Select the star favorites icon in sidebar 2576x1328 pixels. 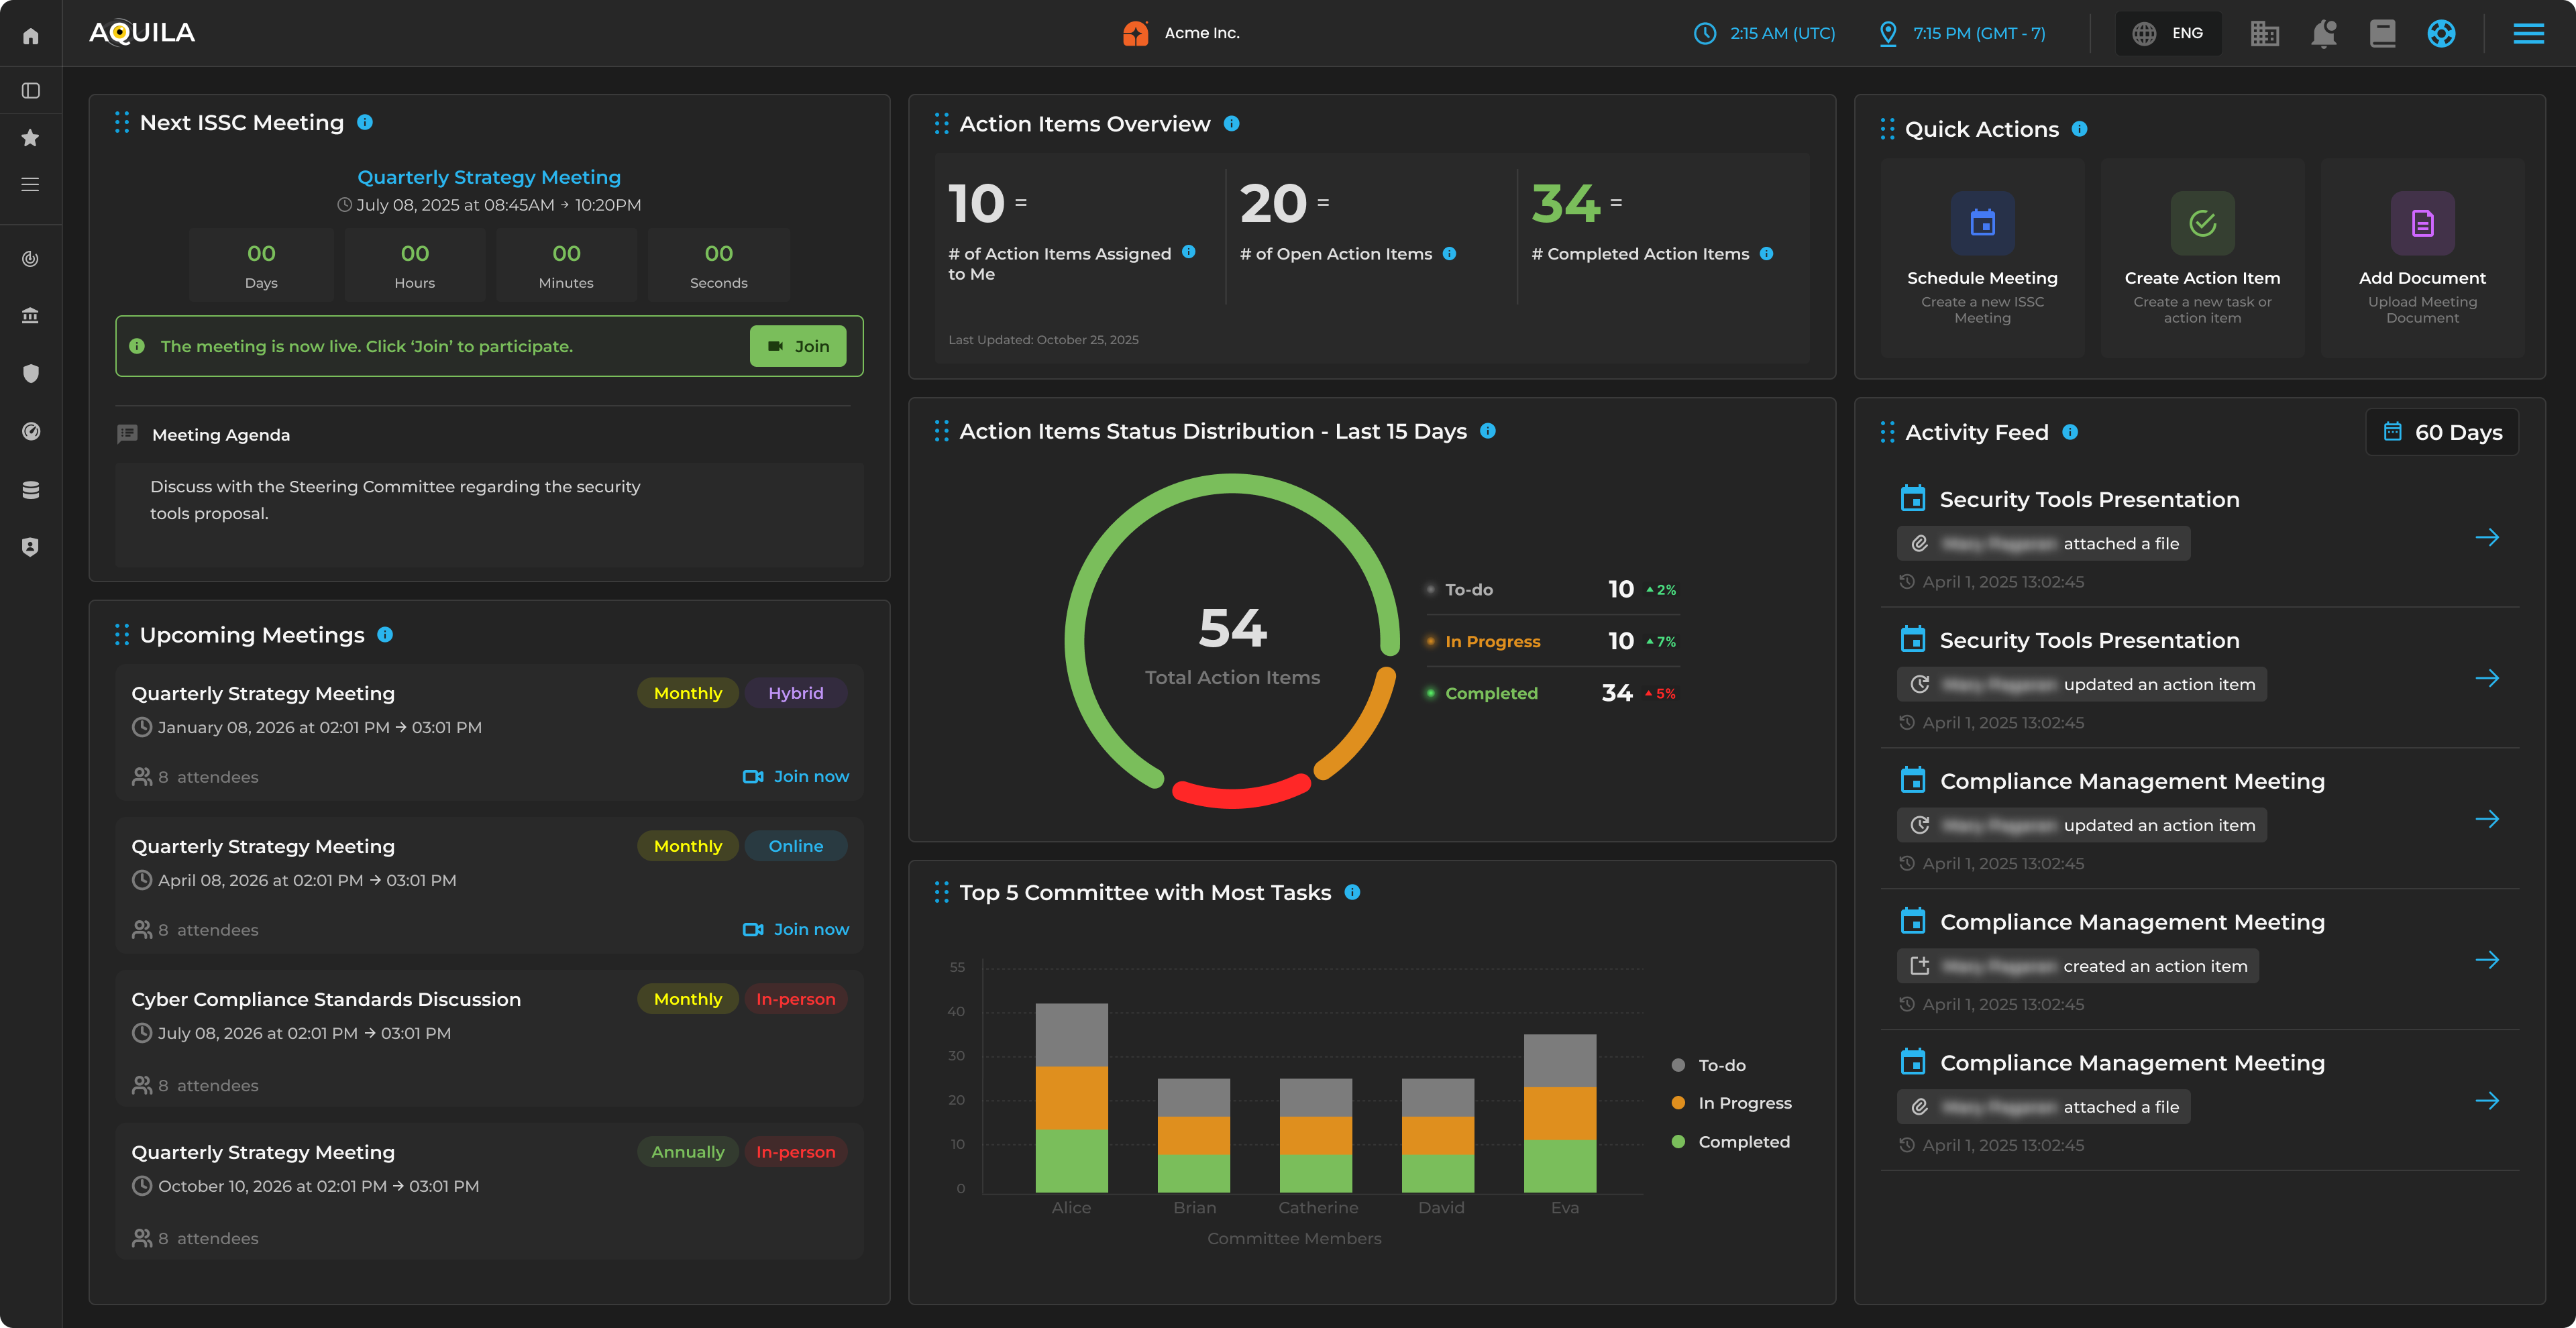(x=30, y=137)
